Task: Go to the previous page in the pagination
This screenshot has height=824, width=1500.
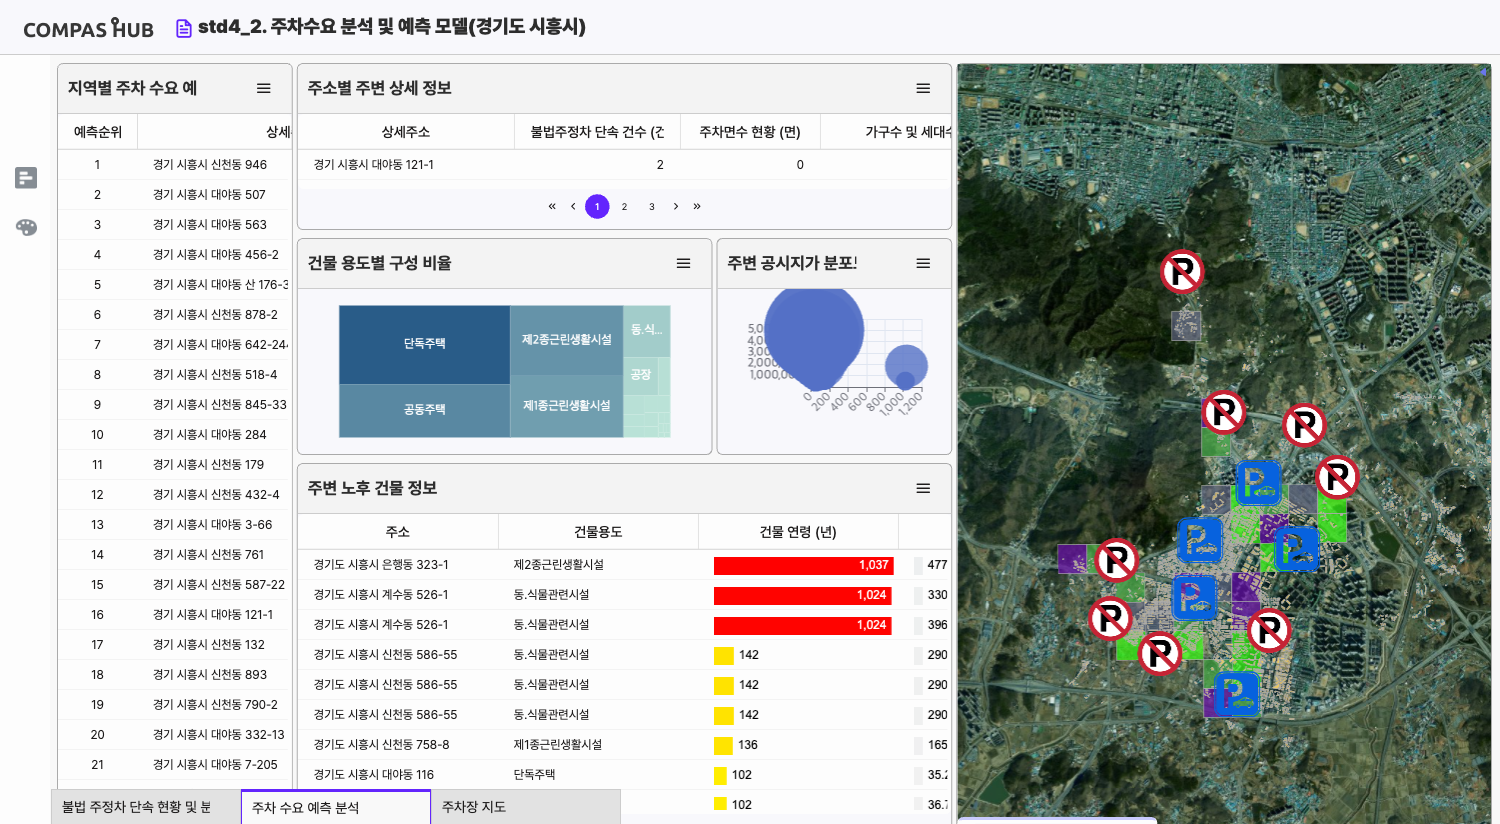Action: 573,206
